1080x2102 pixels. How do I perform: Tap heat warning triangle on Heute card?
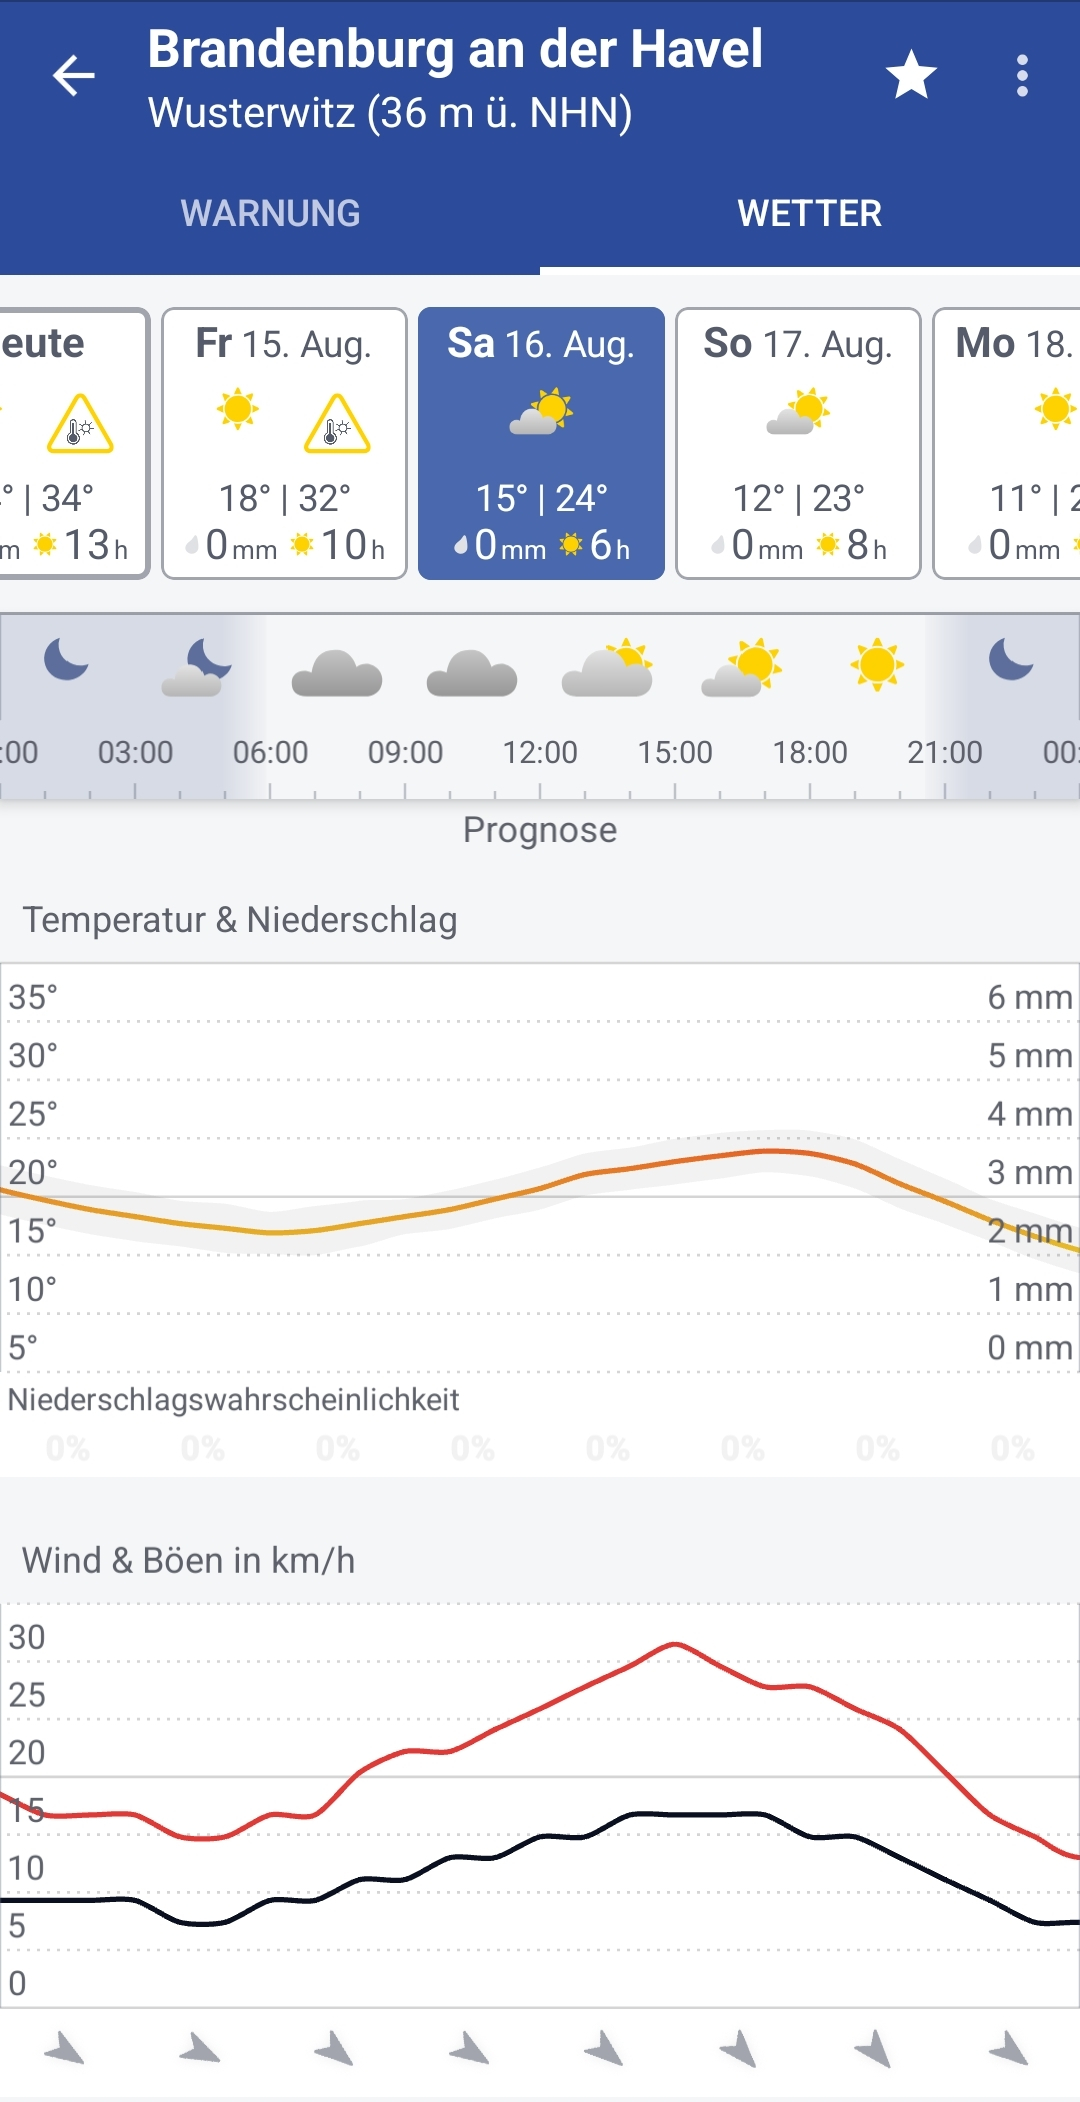[80, 424]
